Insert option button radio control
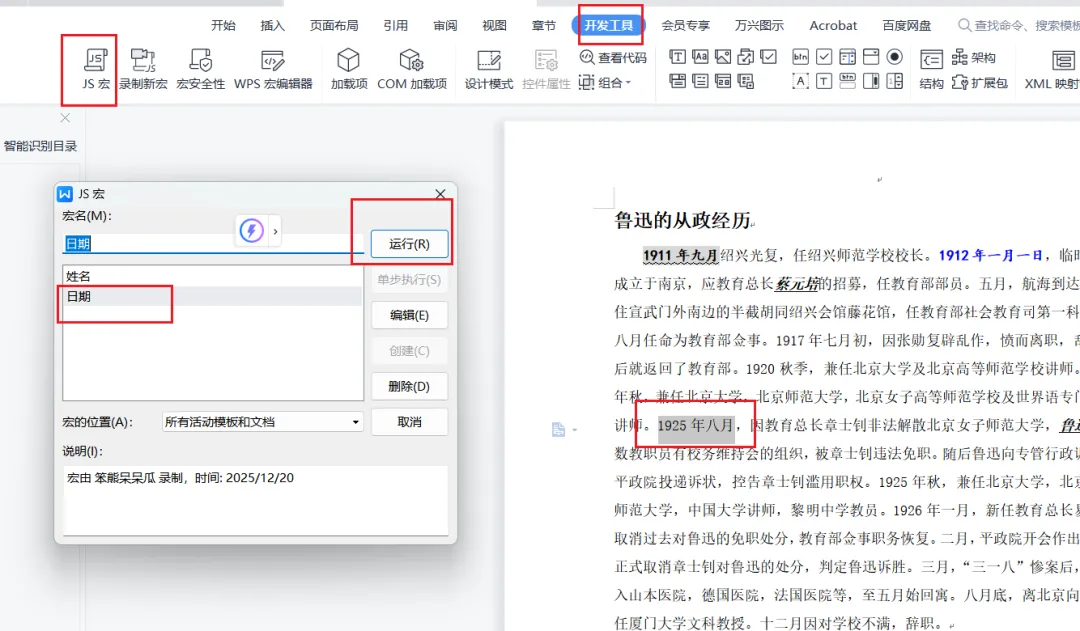 894,56
